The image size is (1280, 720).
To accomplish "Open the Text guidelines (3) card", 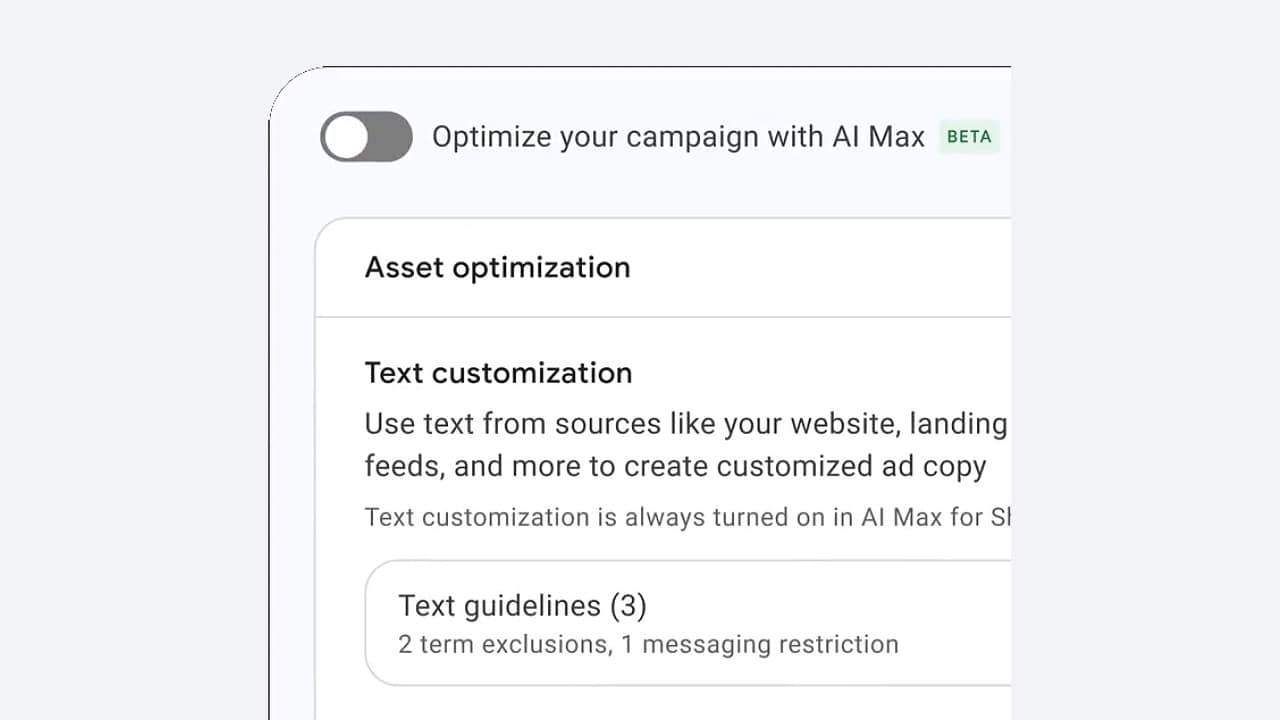I will (688, 623).
